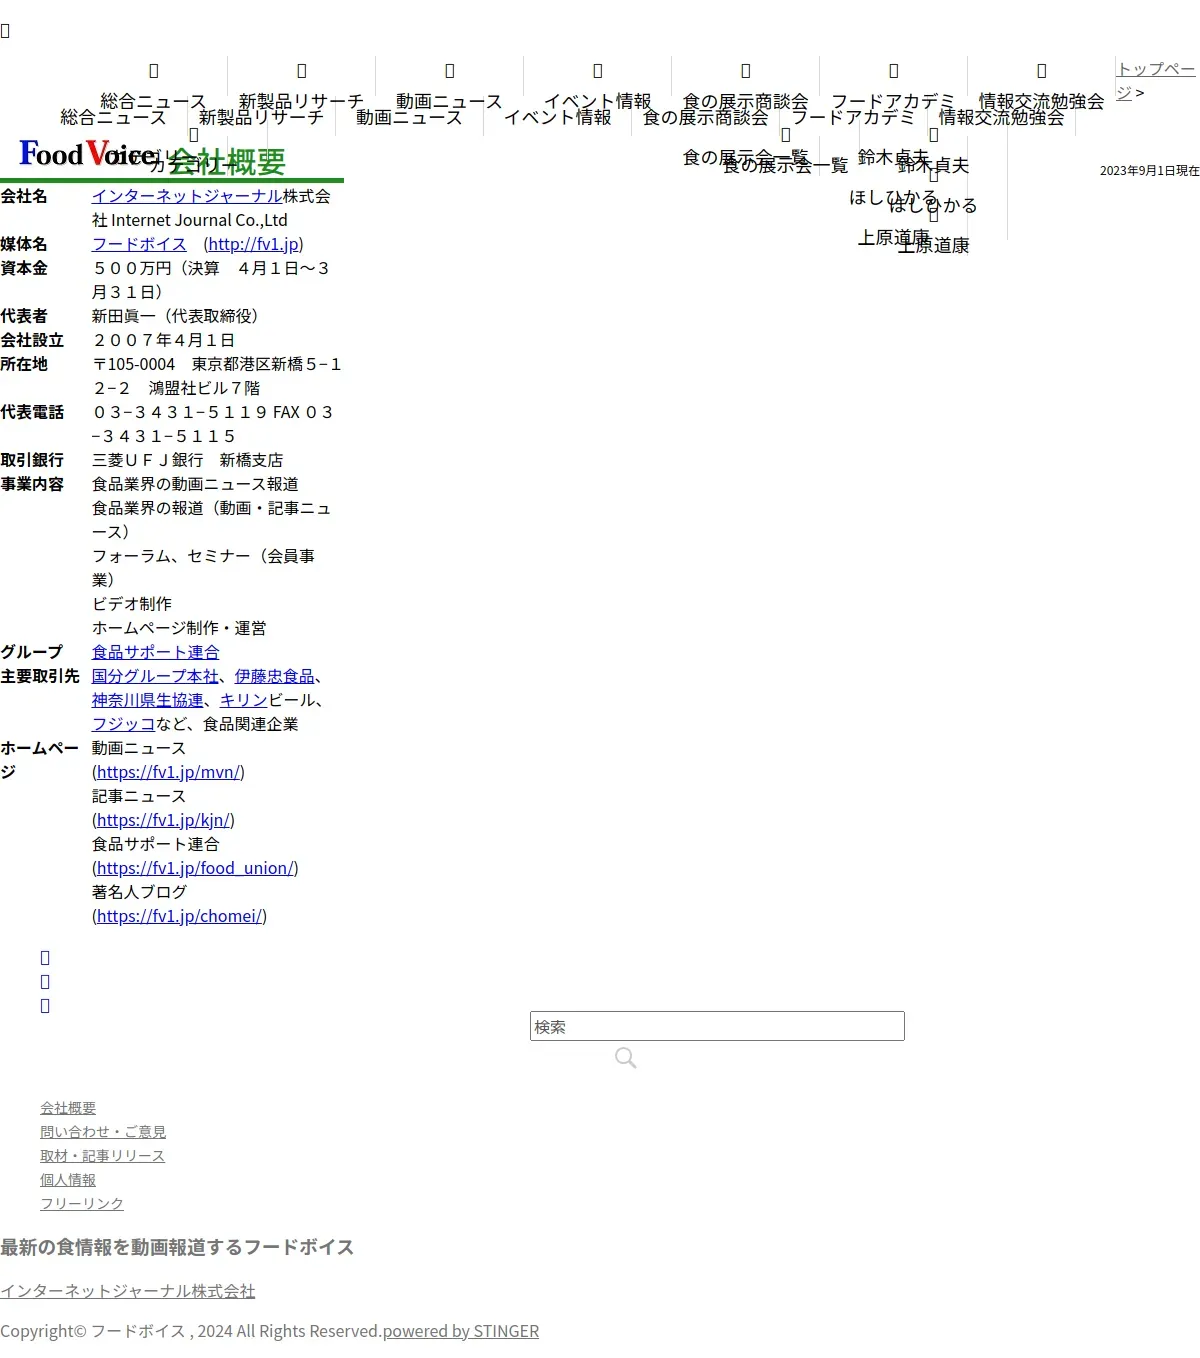Viewport: 1200px width, 1358px height.
Task: Open the footer フリーリンク link
Action: tap(82, 1204)
